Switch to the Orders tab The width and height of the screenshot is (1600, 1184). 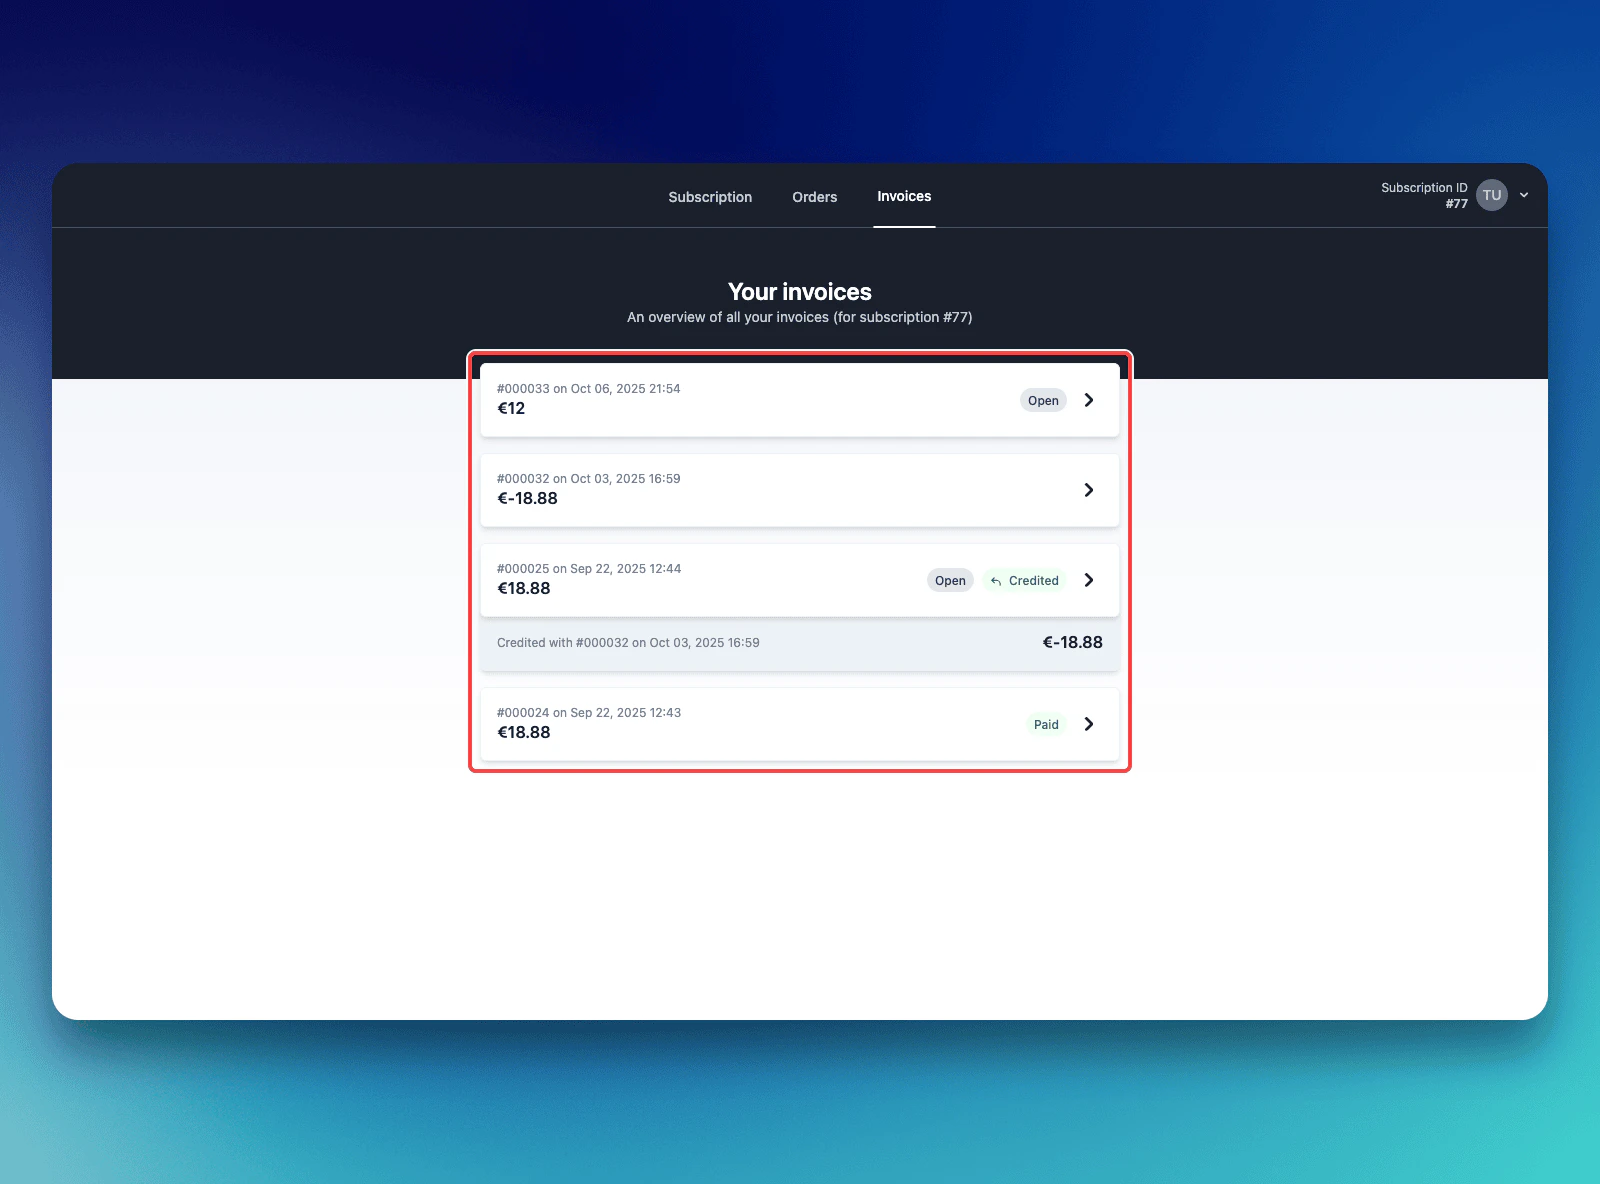point(814,196)
